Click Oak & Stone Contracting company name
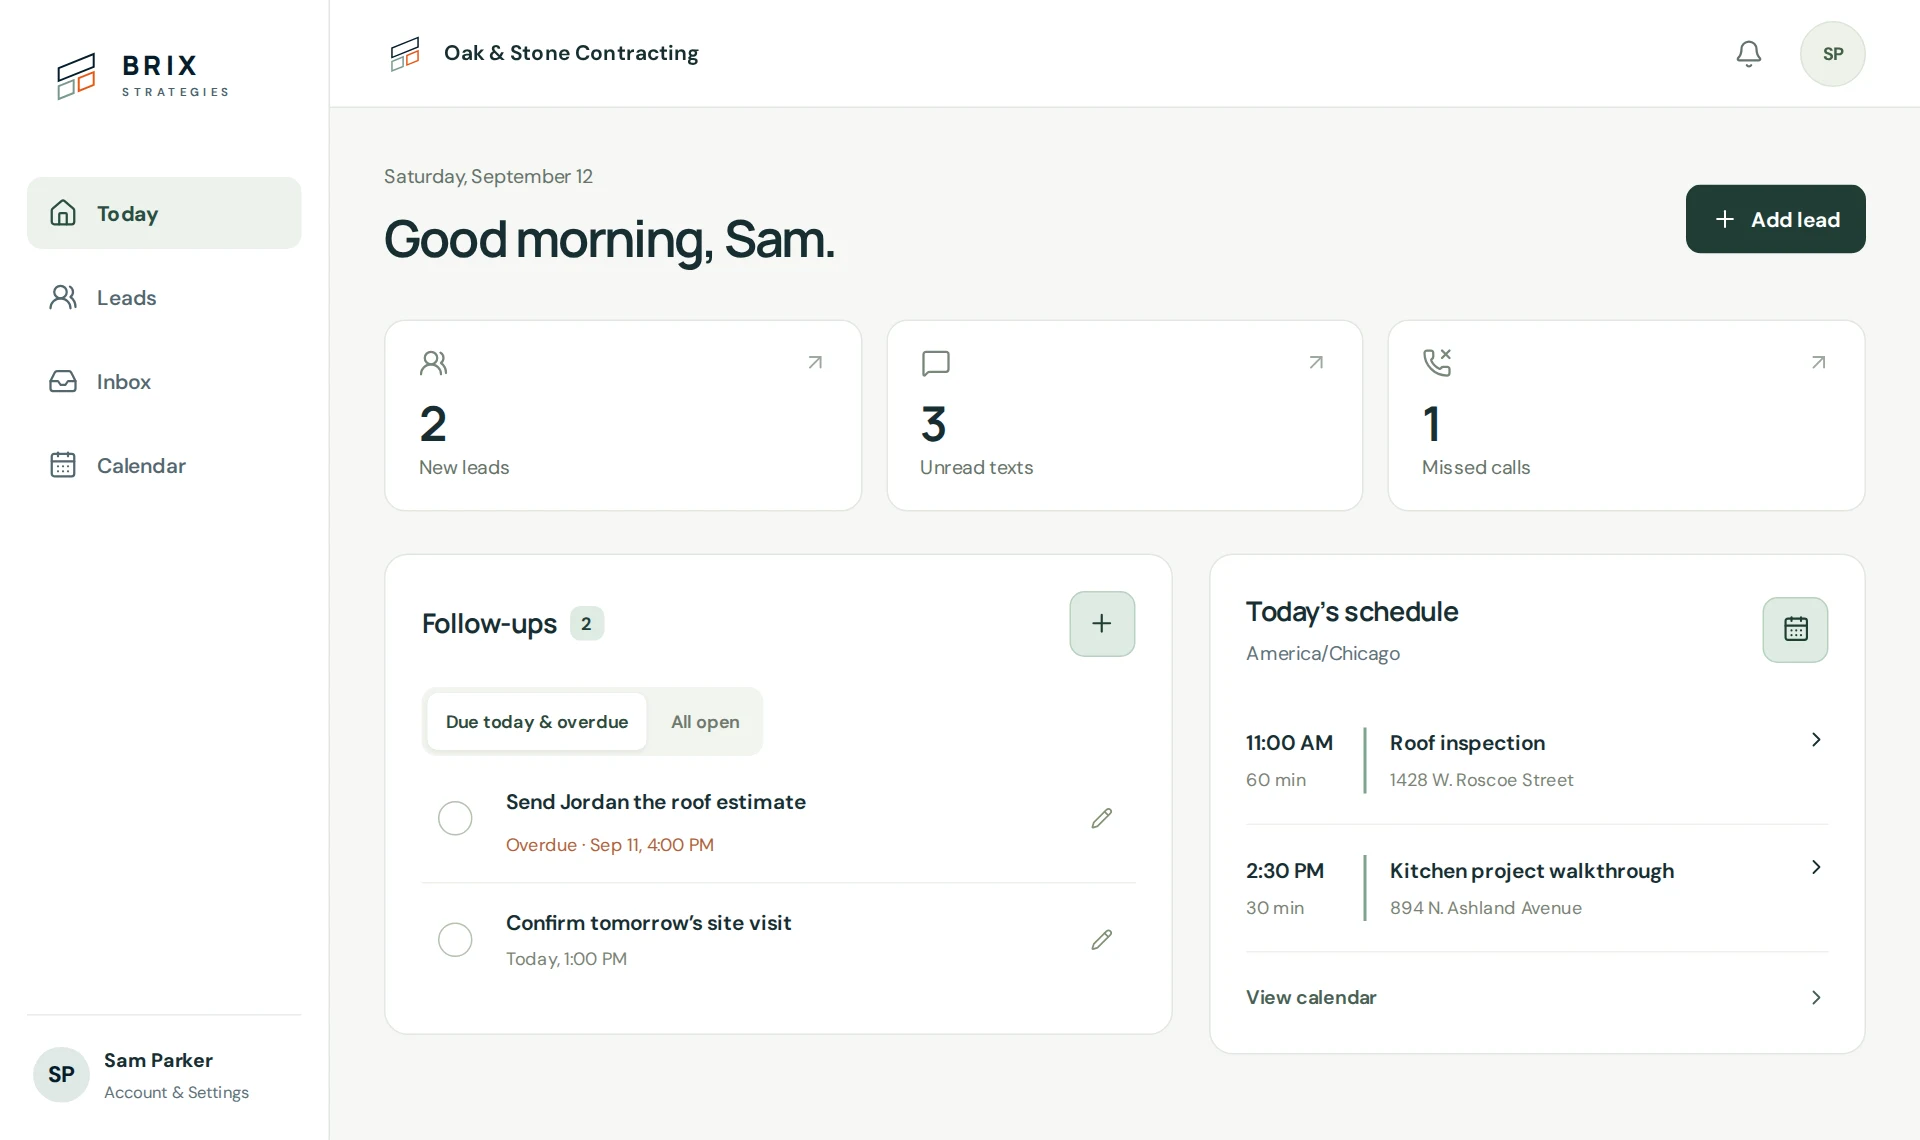Screen dimensions: 1920x1140 [x=571, y=53]
